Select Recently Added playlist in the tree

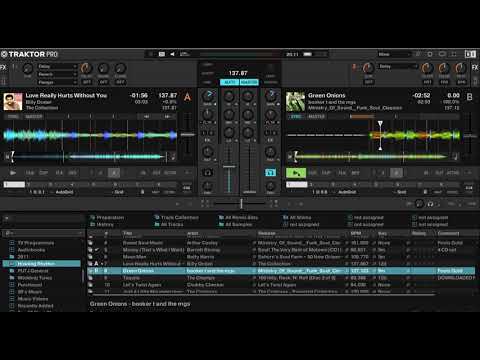[35, 306]
